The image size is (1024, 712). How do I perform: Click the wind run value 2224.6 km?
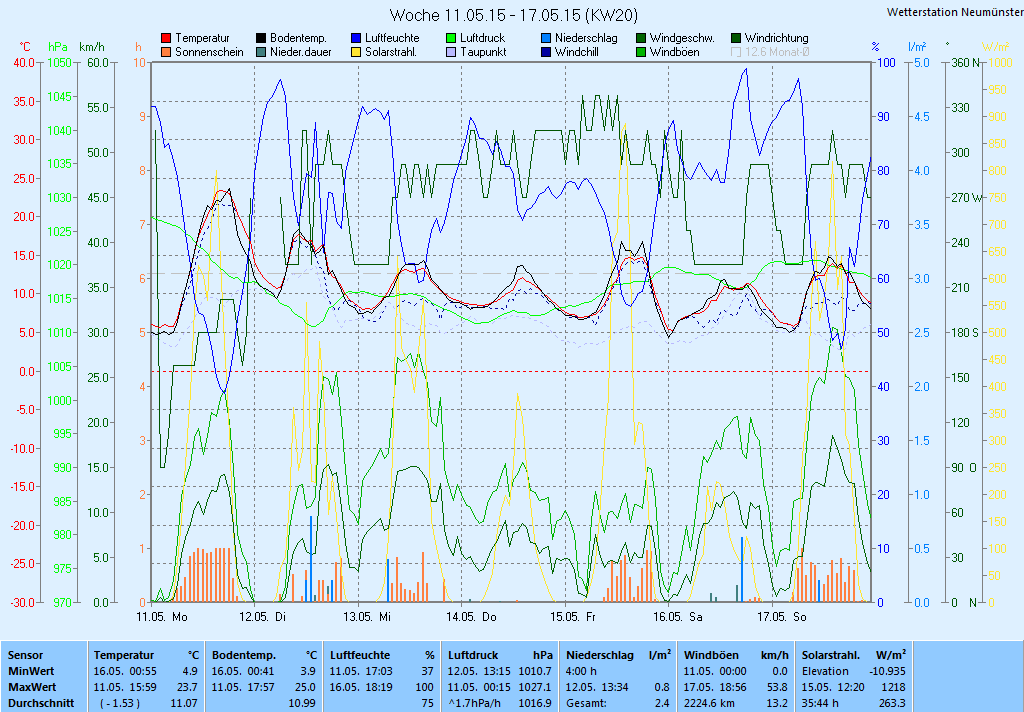pos(711,704)
